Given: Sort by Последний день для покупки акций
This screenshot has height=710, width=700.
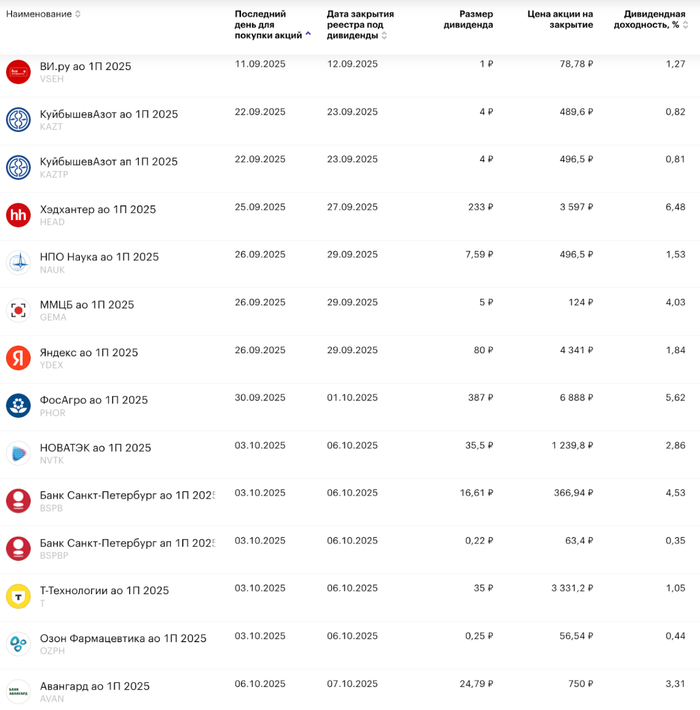Looking at the screenshot, I should pyautogui.click(x=270, y=24).
